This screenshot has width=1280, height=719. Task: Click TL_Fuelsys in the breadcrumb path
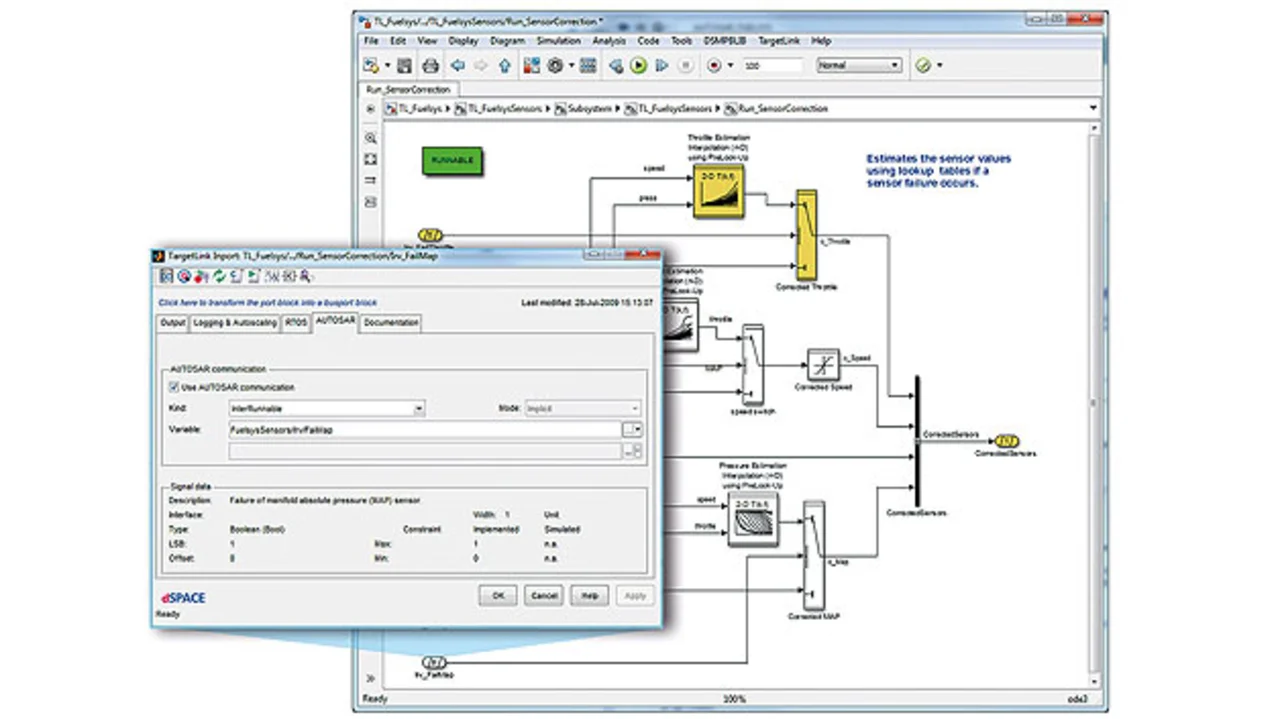tap(420, 108)
